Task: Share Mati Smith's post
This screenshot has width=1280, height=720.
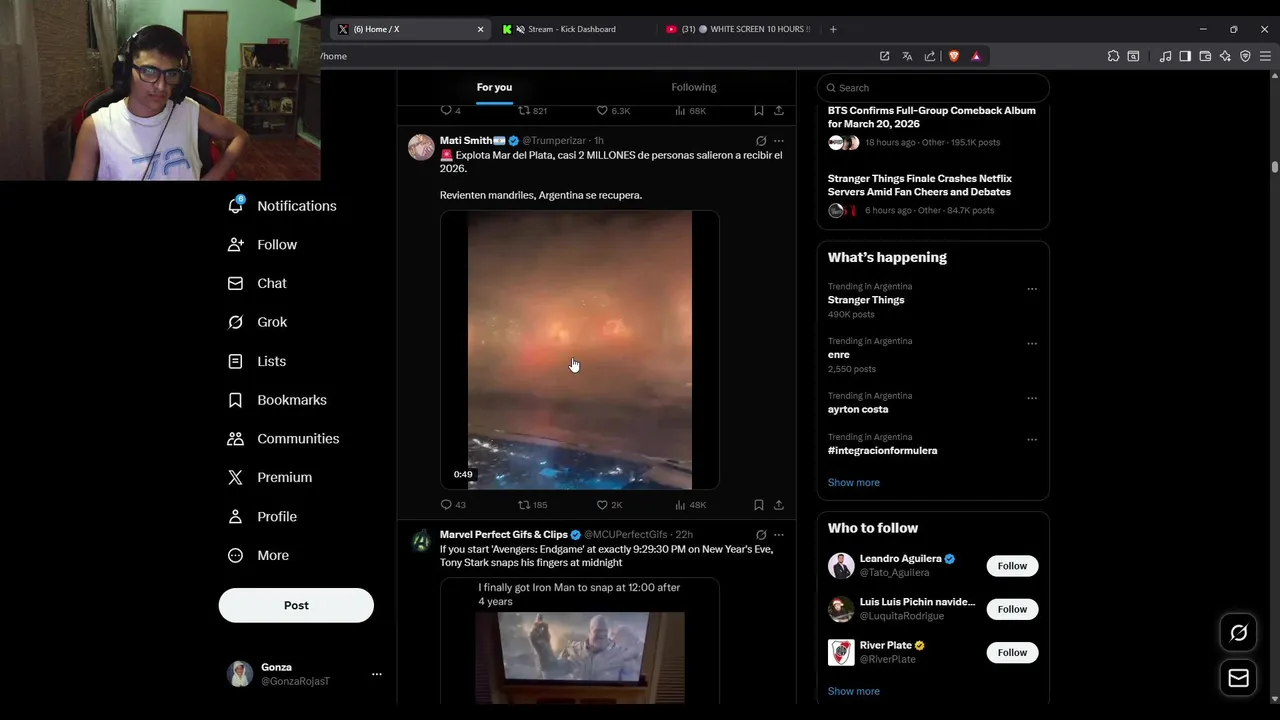Action: (779, 505)
